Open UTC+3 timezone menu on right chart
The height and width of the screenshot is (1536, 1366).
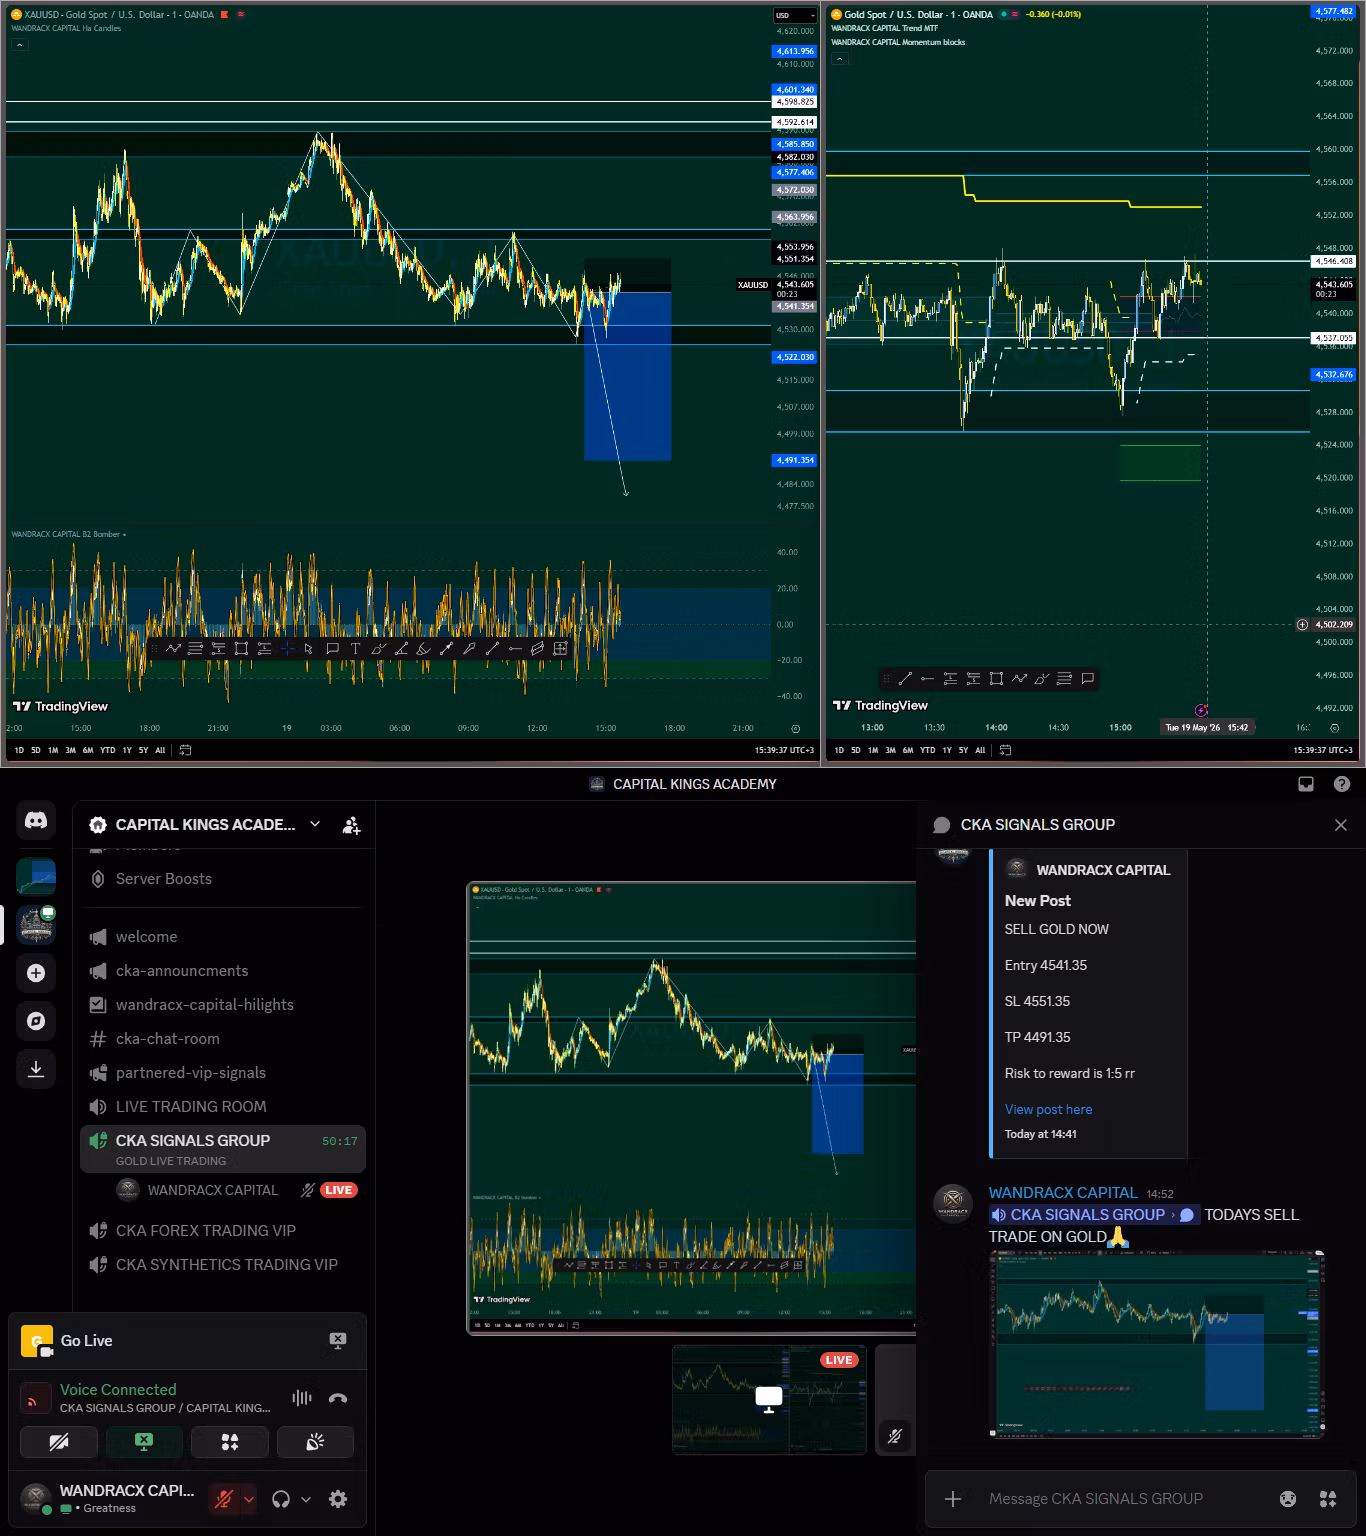click(x=1323, y=750)
